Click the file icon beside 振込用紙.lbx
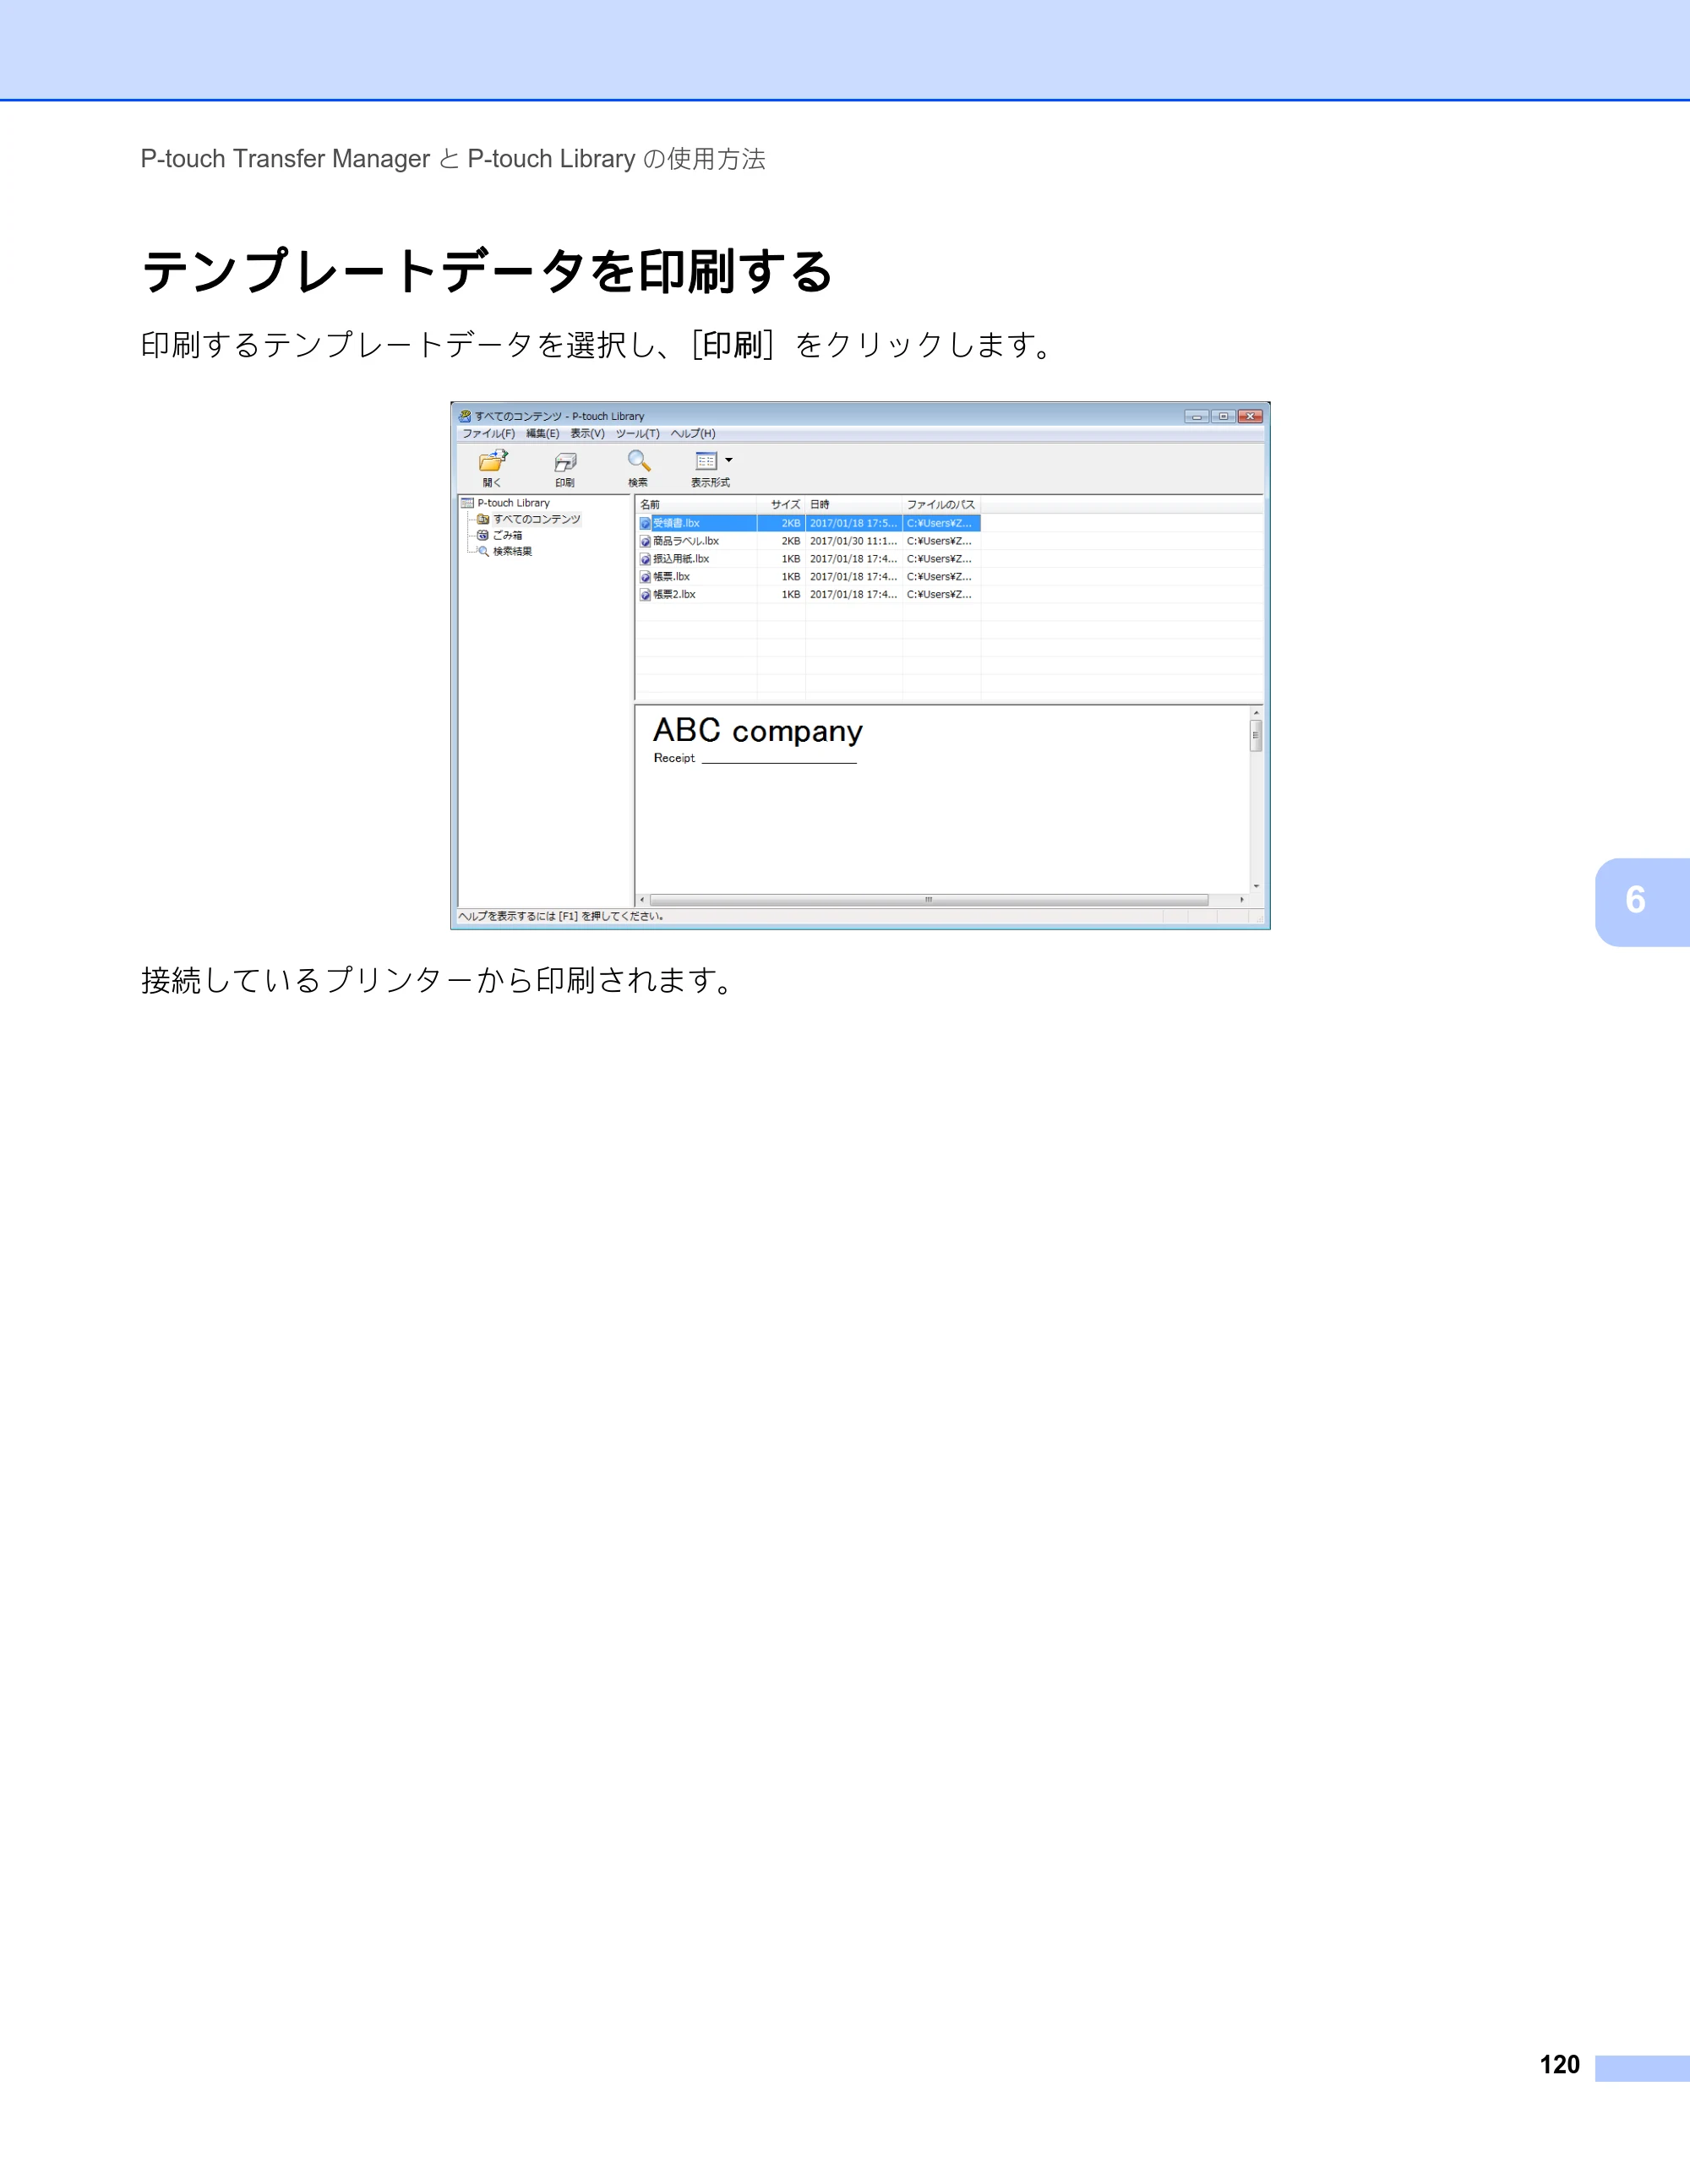Image resolution: width=1690 pixels, height=2184 pixels. coord(645,560)
